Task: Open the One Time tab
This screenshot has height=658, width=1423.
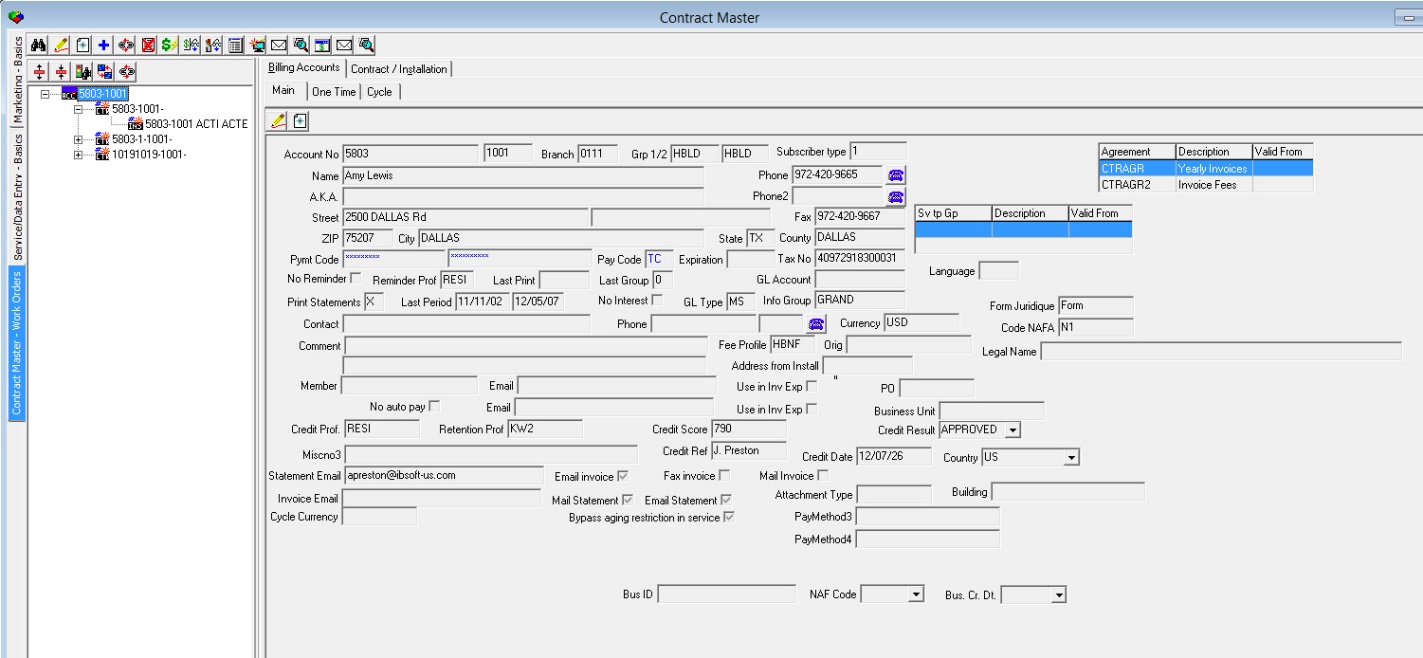Action: coord(333,91)
